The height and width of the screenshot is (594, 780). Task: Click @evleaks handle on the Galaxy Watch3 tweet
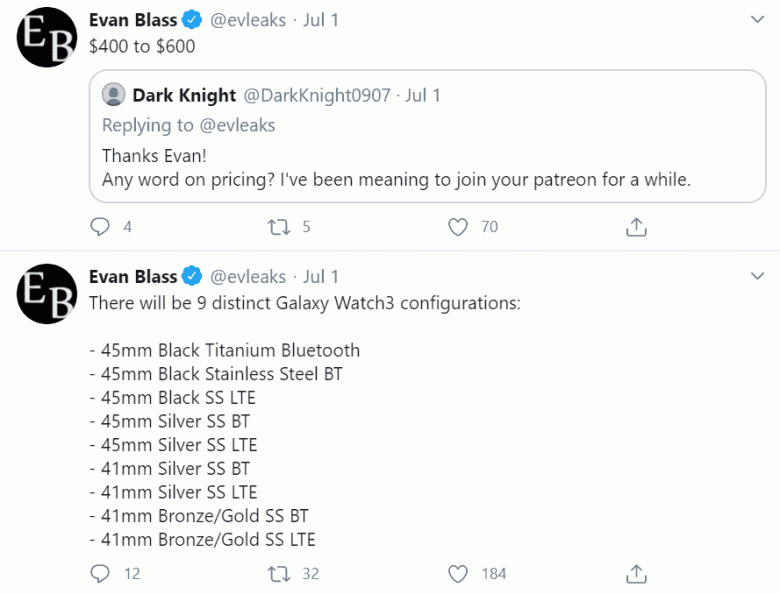coord(247,276)
